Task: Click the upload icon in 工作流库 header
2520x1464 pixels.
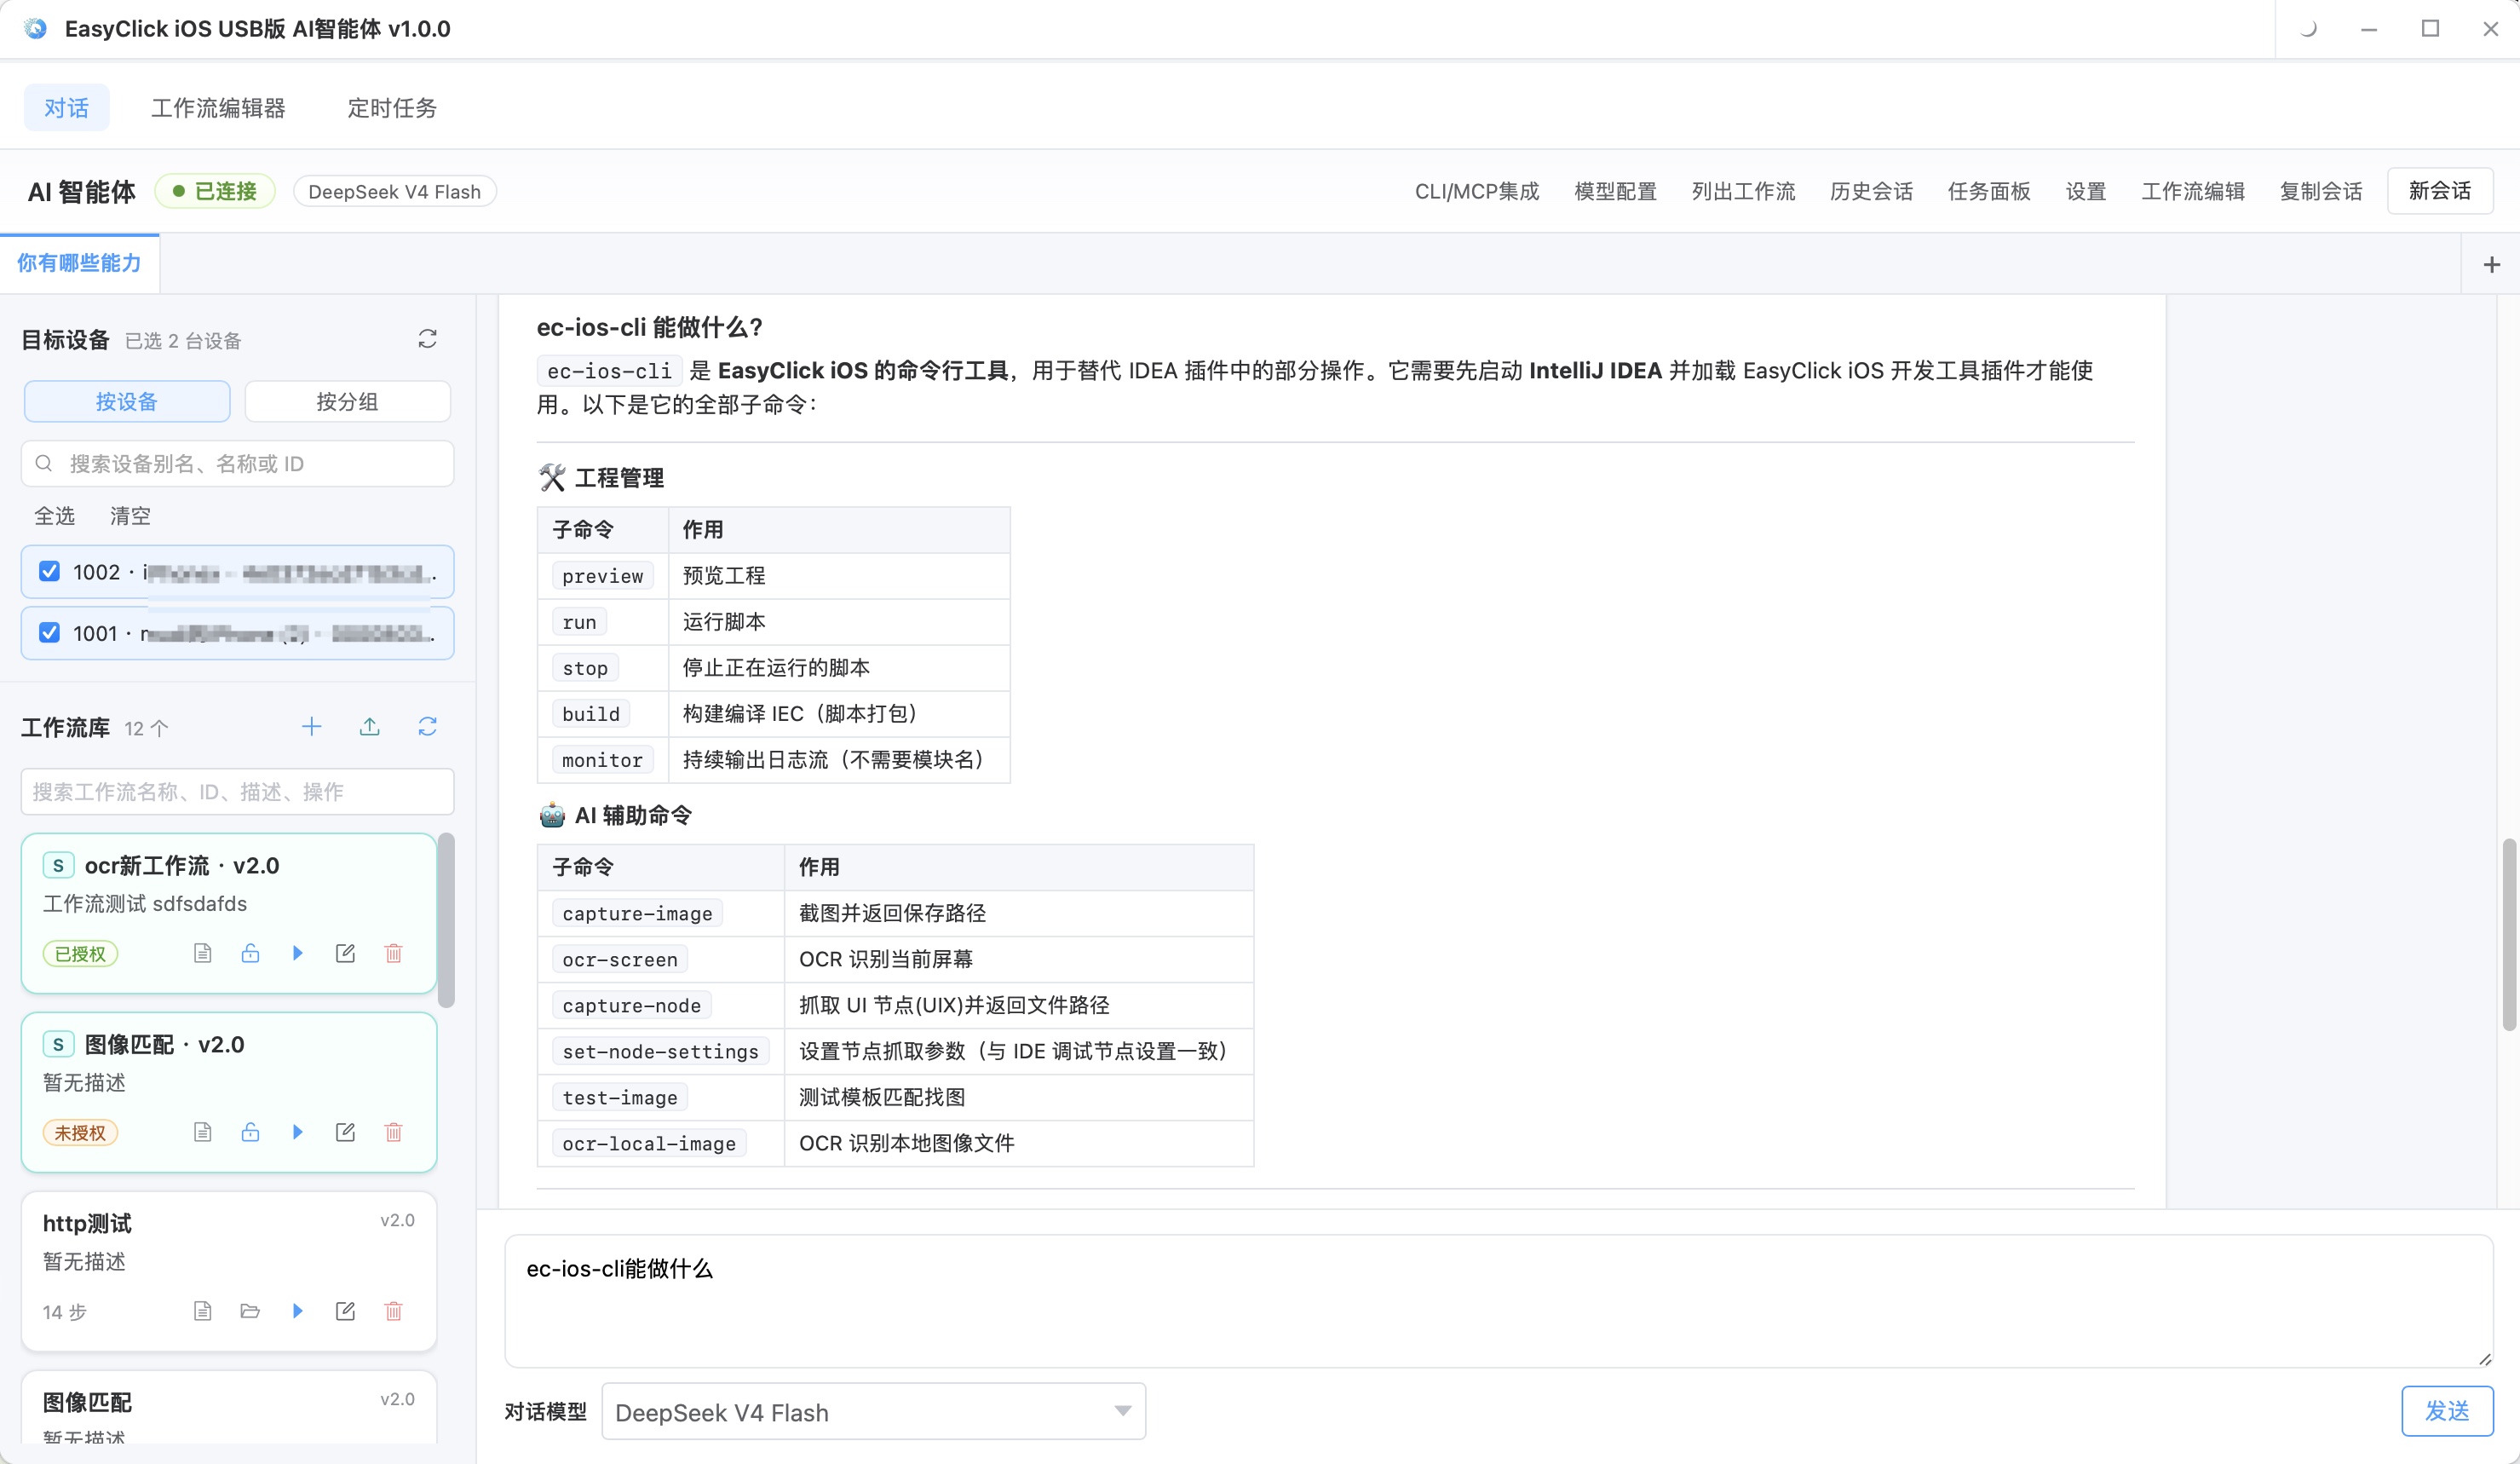Action: click(370, 726)
